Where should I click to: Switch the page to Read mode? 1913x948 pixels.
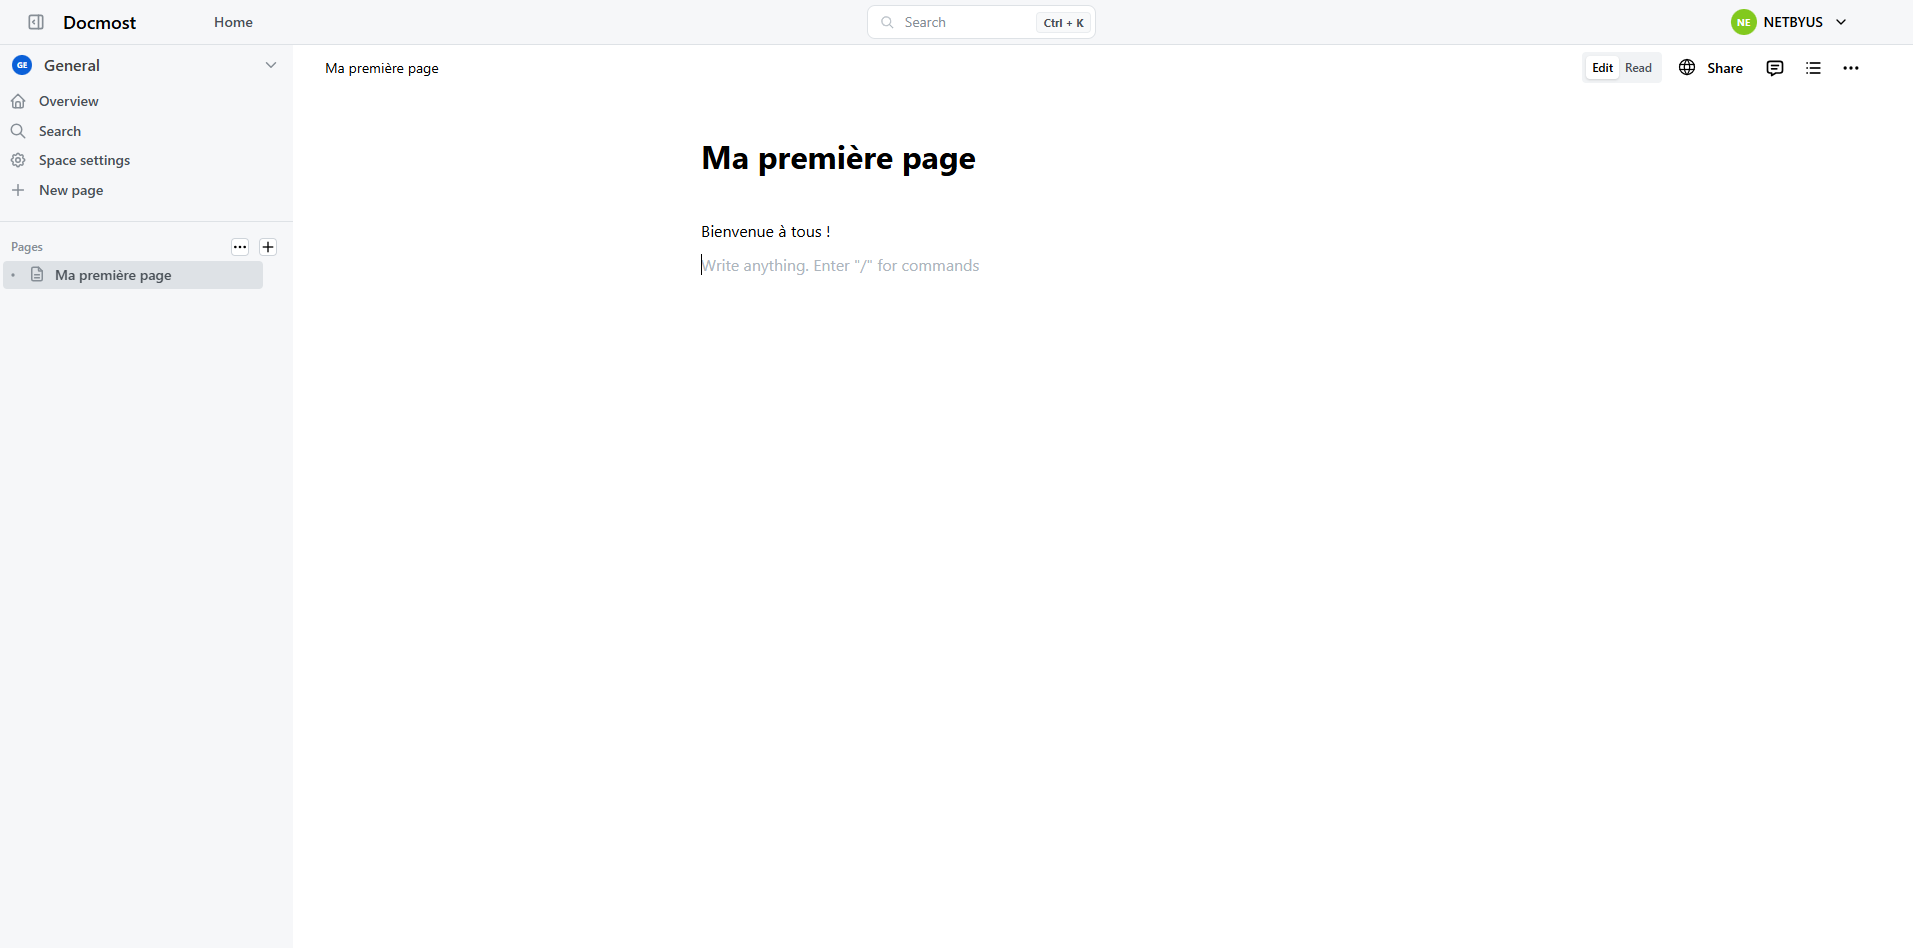pyautogui.click(x=1638, y=68)
